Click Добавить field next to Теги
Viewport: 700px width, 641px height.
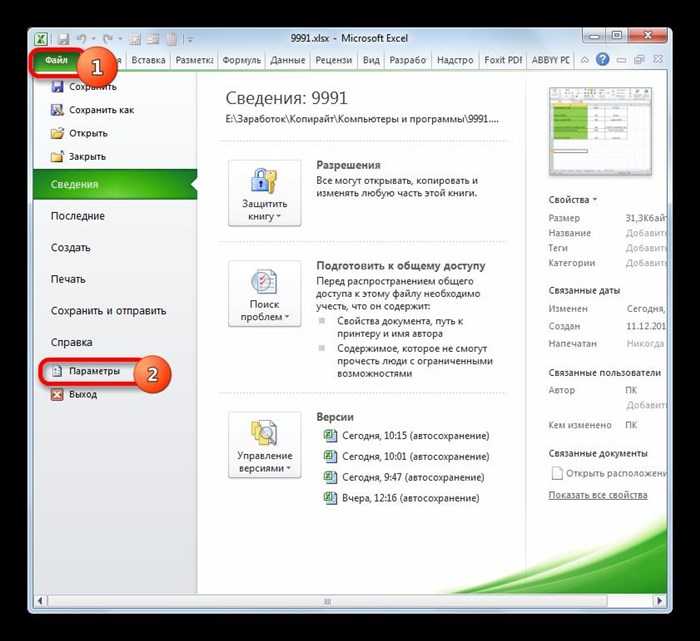click(646, 248)
